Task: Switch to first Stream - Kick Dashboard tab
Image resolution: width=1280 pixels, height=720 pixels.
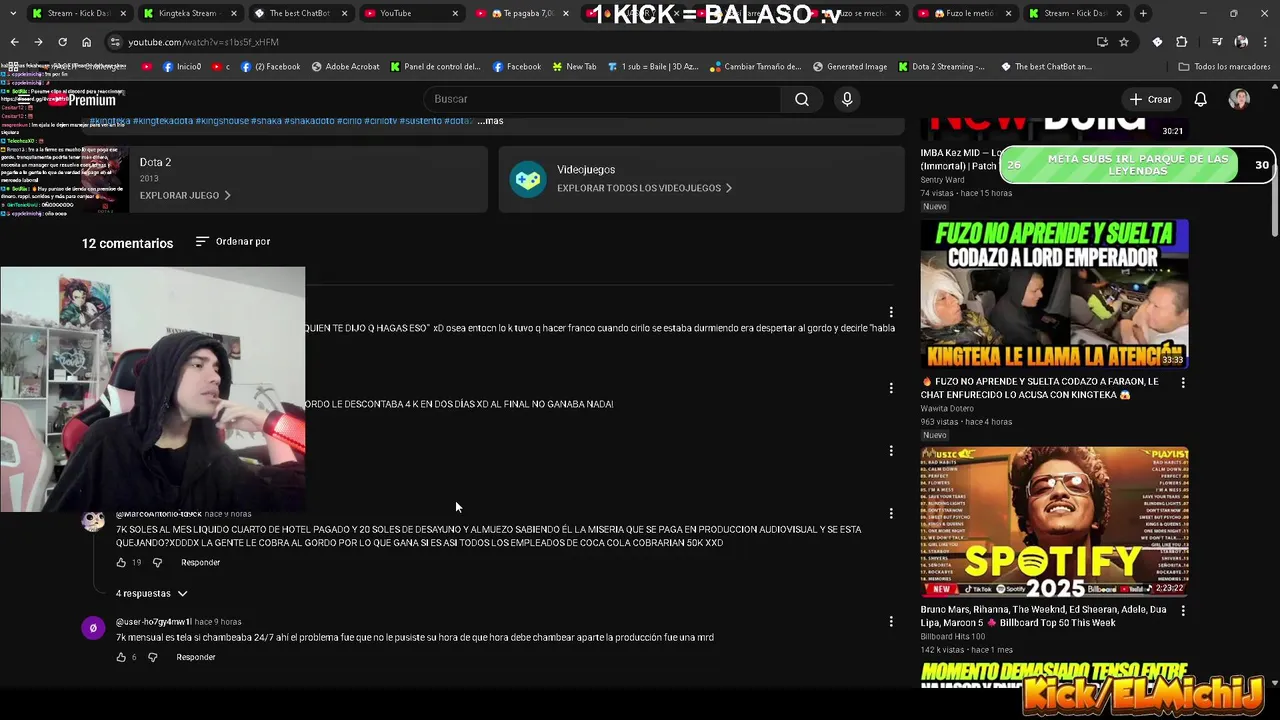Action: click(78, 13)
